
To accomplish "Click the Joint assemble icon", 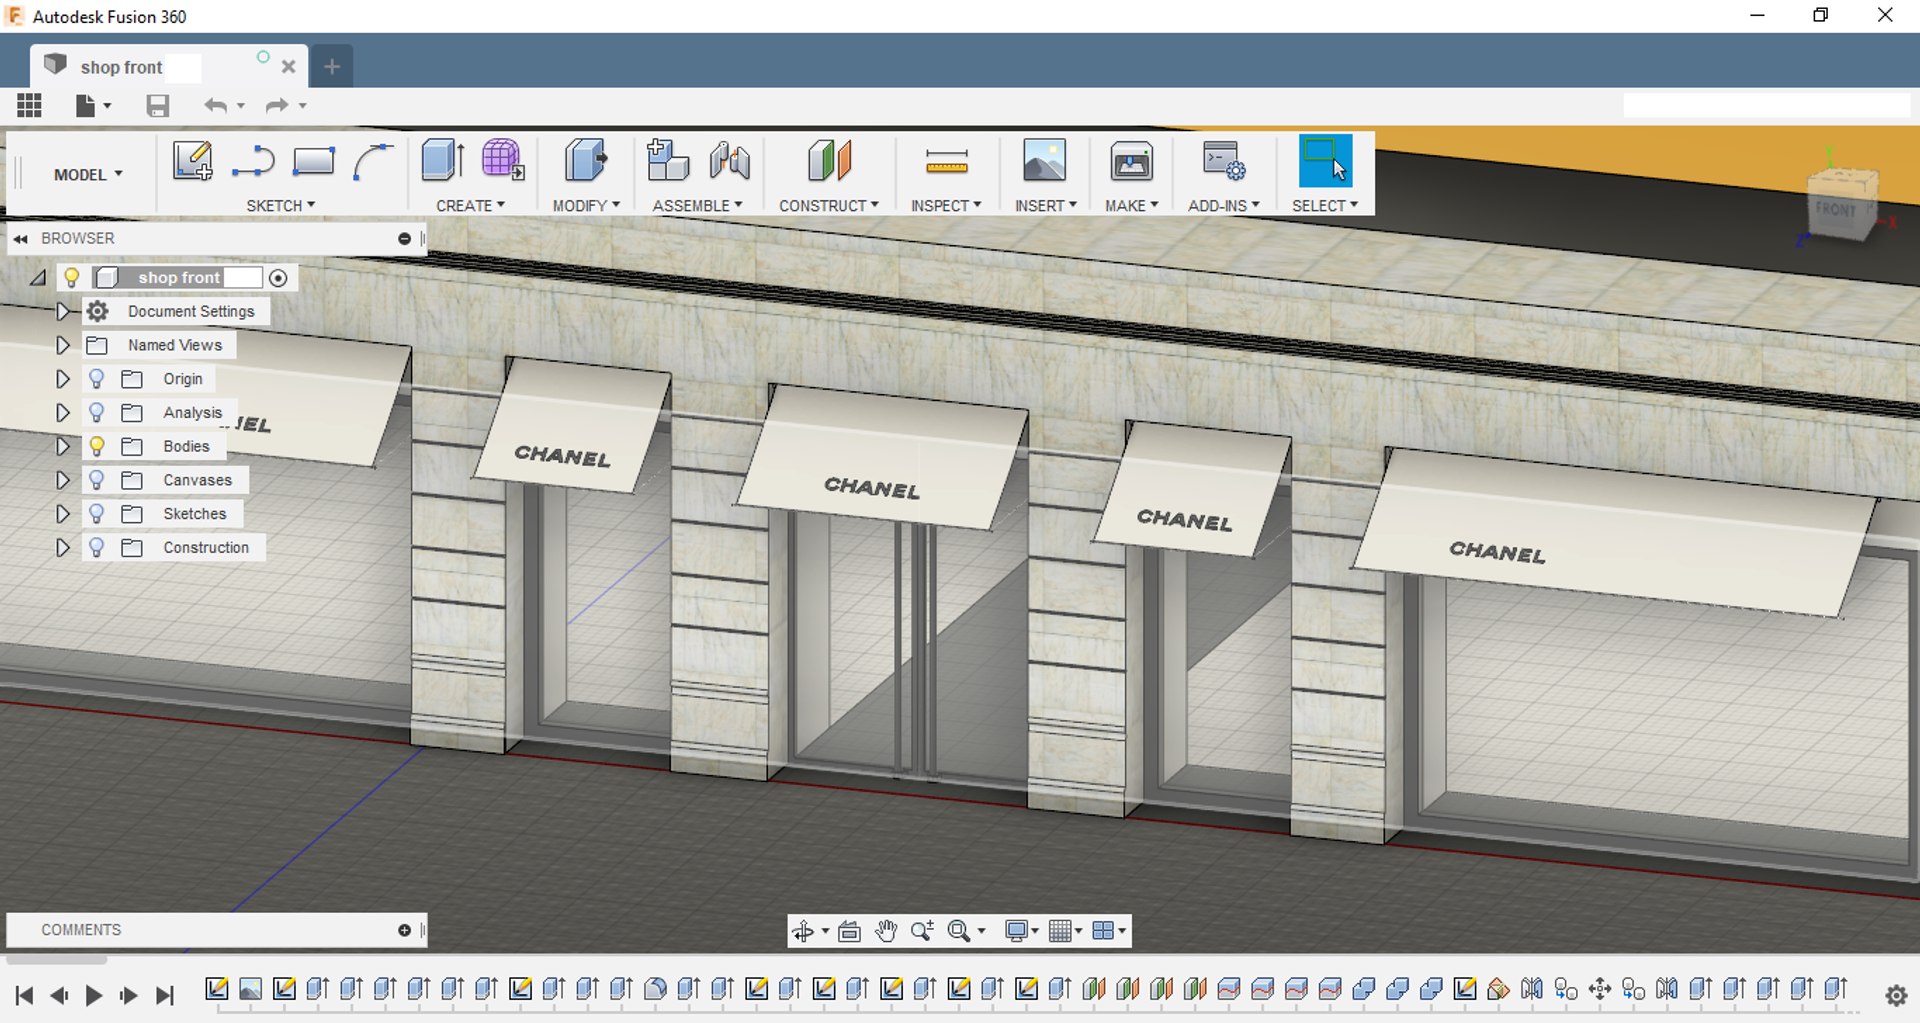I will 730,160.
